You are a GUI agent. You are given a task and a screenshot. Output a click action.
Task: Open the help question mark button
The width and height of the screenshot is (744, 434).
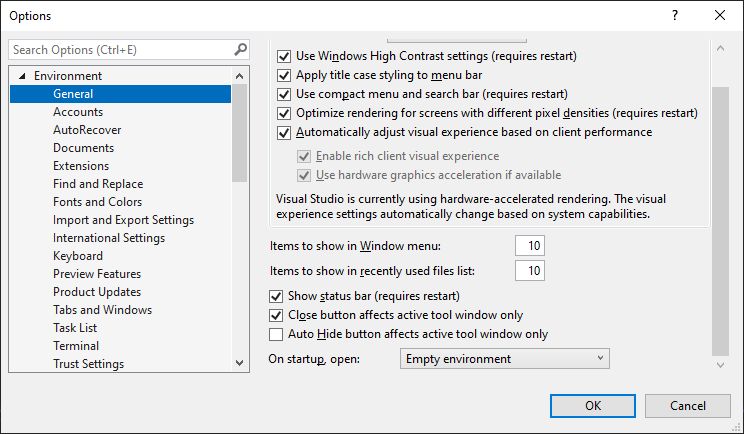pos(675,15)
